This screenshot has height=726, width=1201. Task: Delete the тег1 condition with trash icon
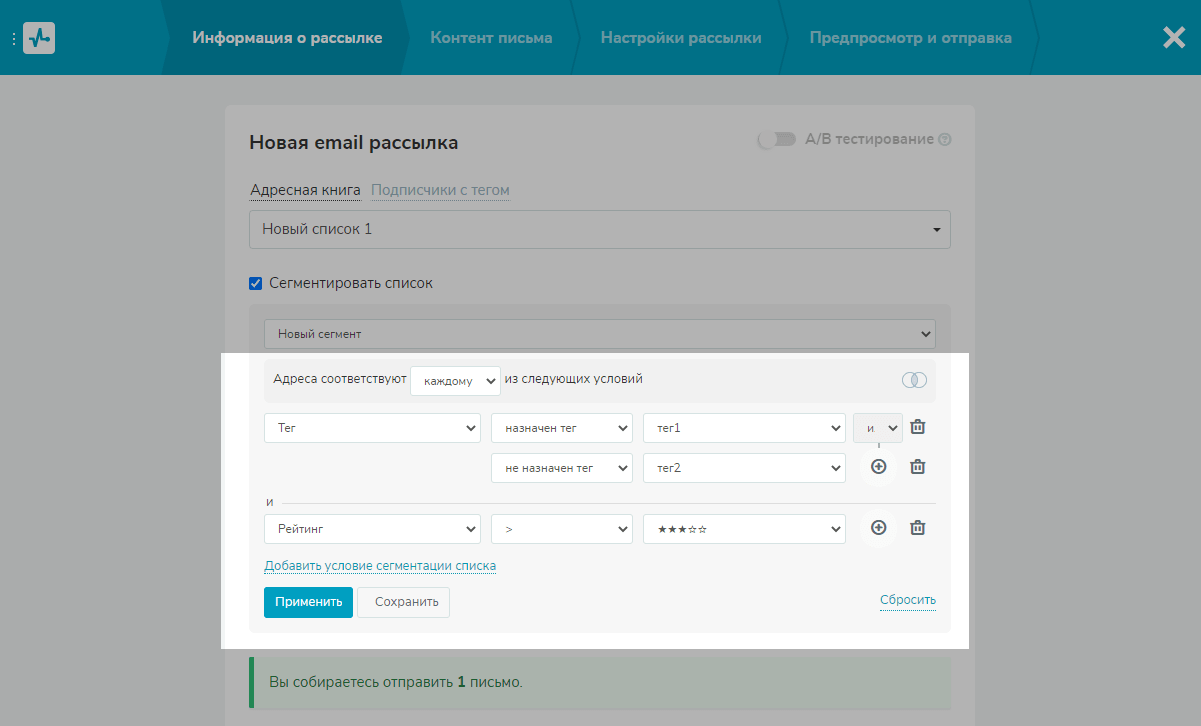pos(917,427)
